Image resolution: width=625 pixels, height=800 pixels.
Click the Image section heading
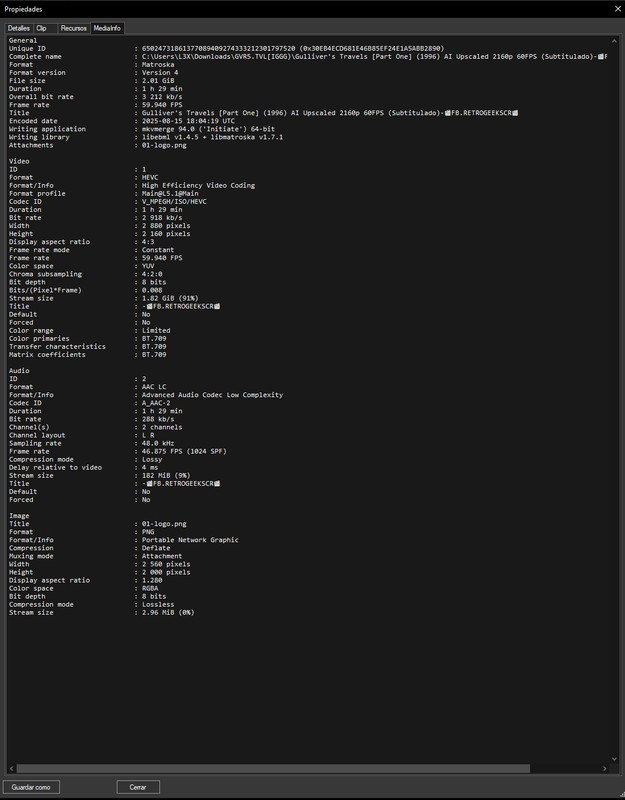click(19, 516)
